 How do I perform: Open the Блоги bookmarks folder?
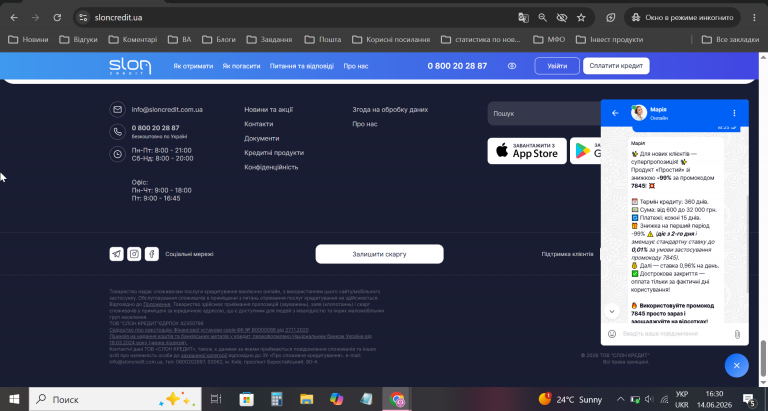click(219, 40)
